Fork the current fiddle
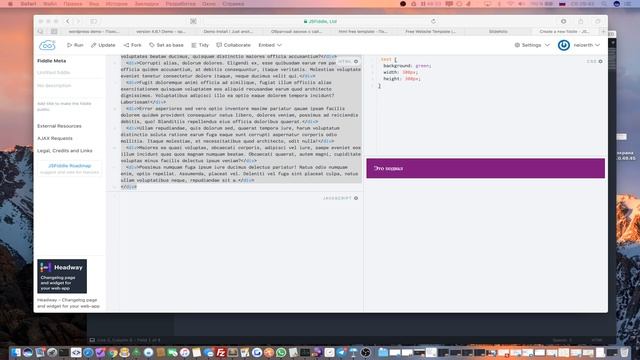Screen dimensions: 640x360 tap(132, 45)
